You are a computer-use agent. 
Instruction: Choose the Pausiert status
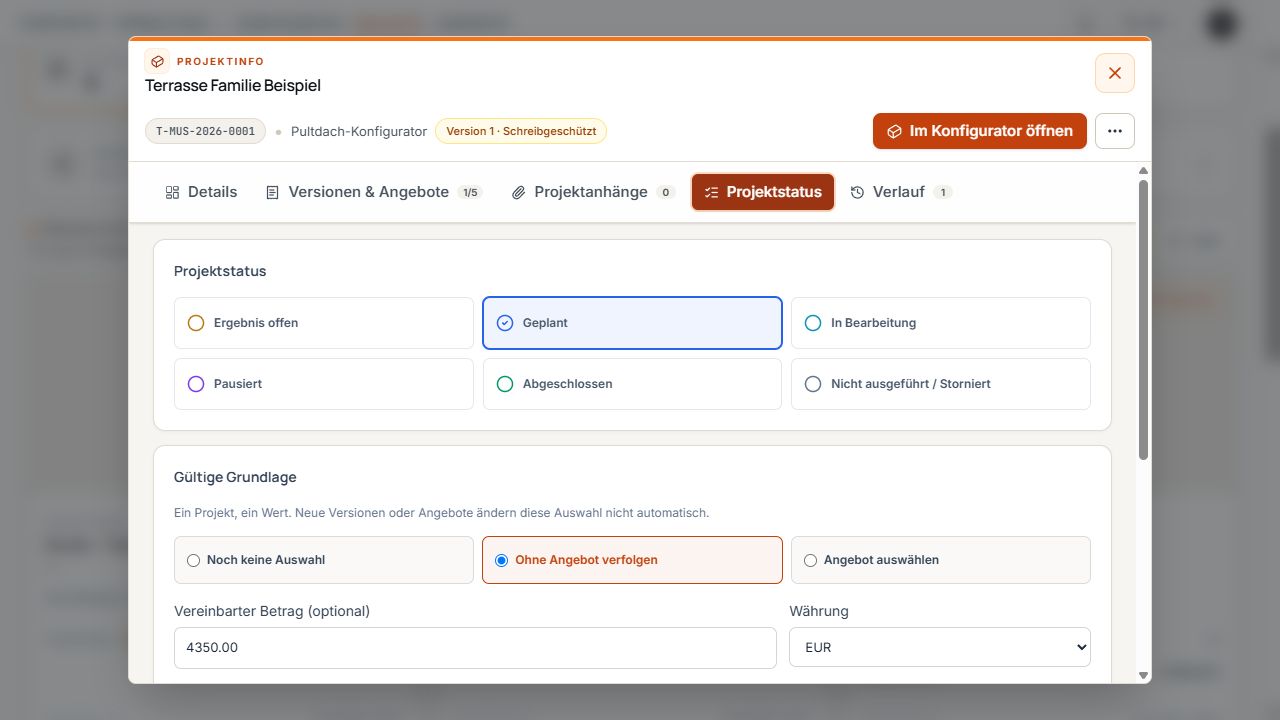click(x=324, y=384)
